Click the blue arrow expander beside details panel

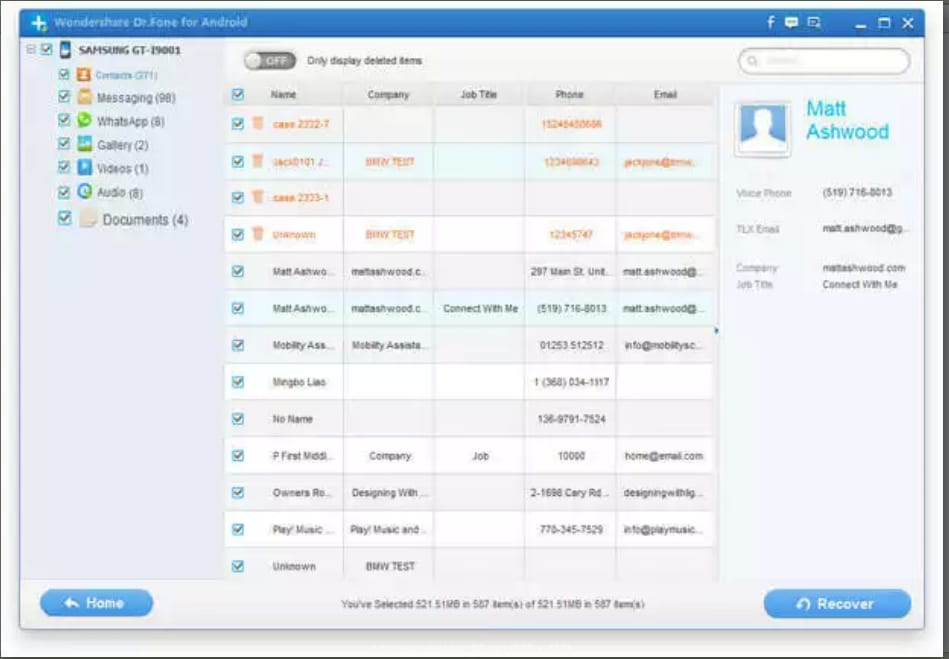(x=717, y=331)
